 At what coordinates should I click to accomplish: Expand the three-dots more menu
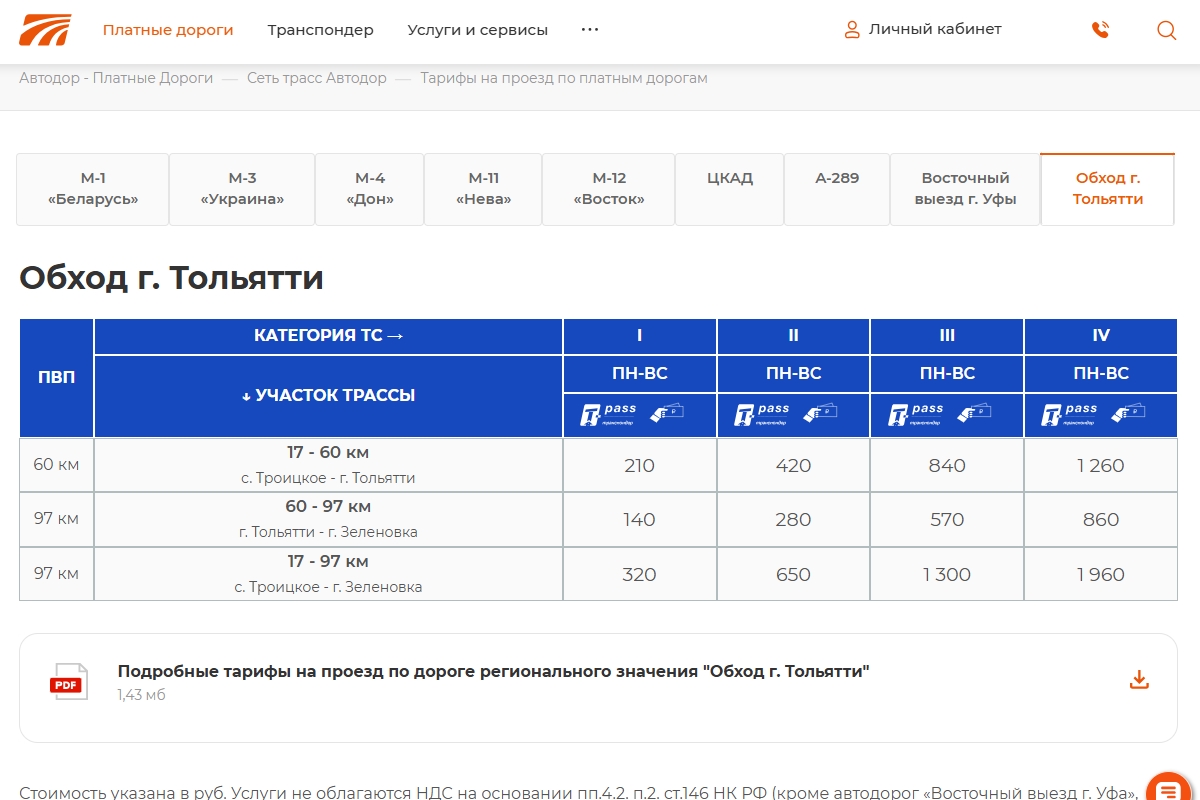click(x=590, y=30)
